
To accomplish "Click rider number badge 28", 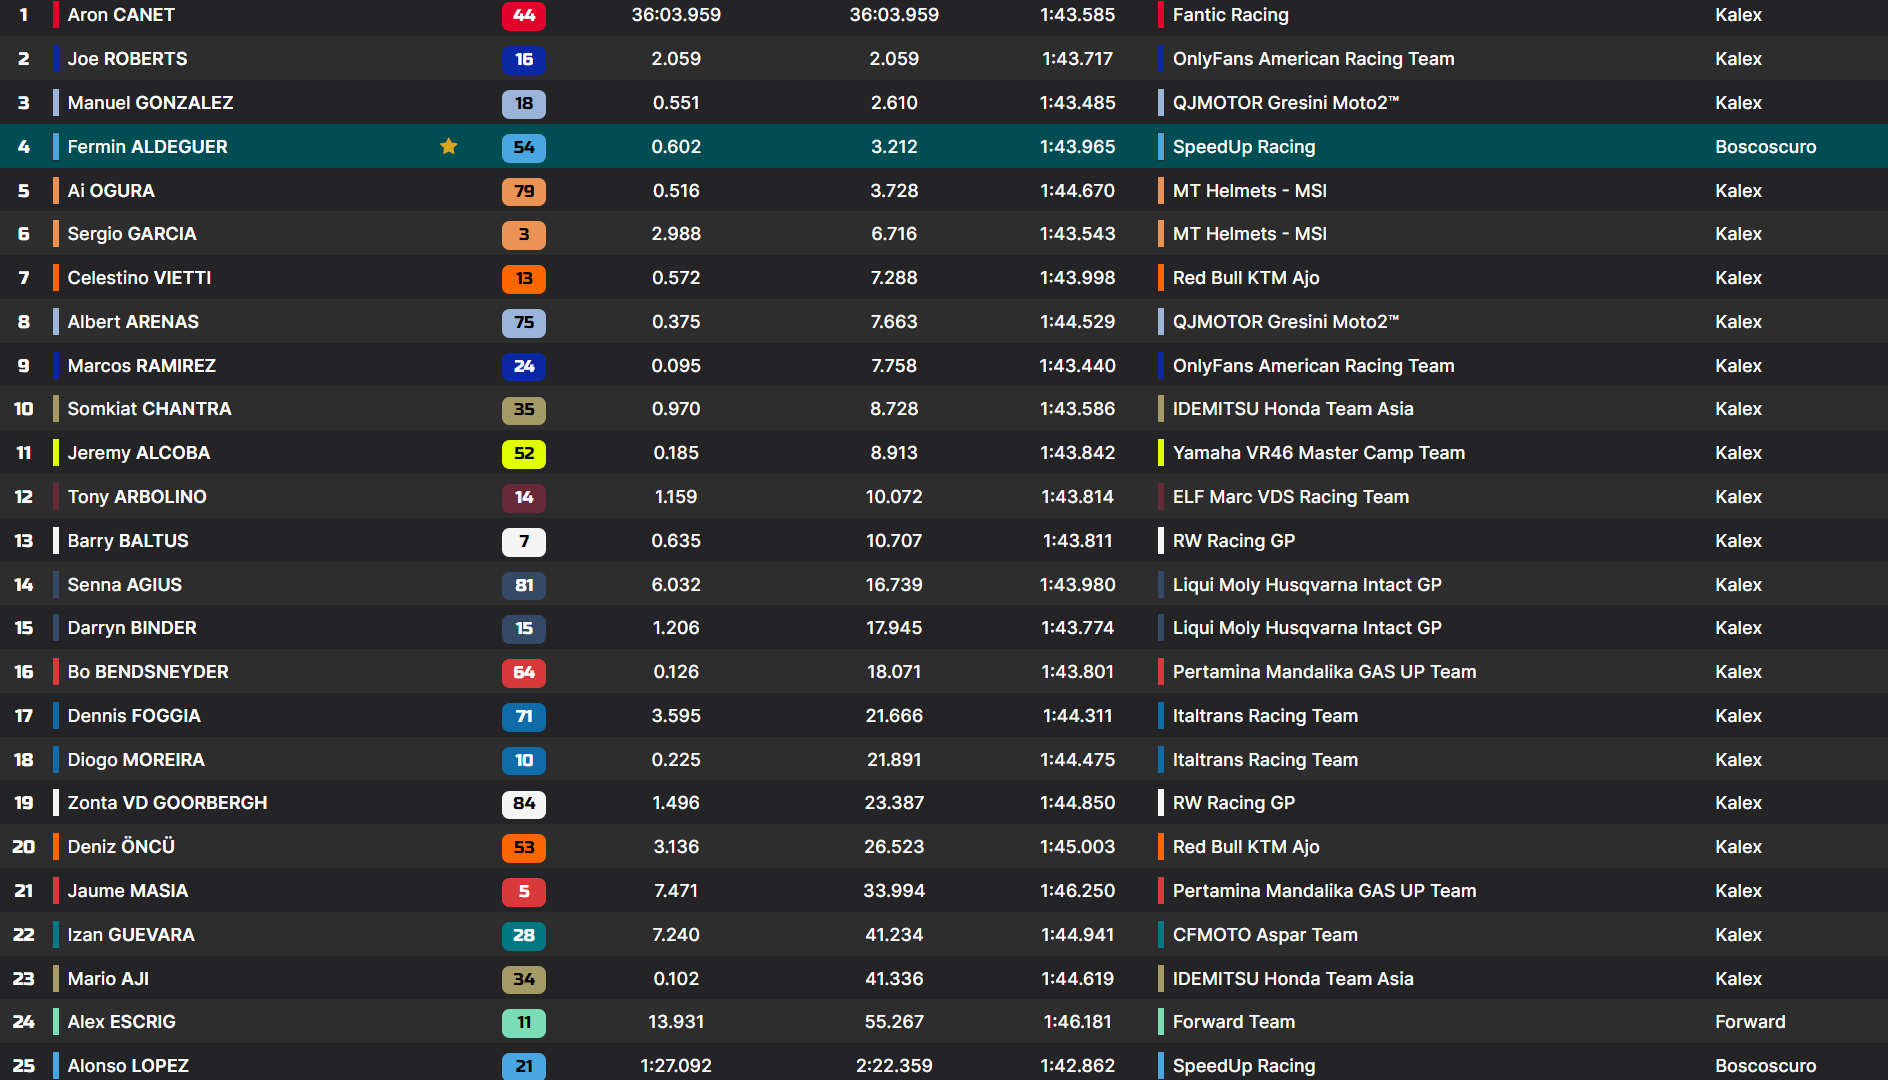I will click(524, 935).
